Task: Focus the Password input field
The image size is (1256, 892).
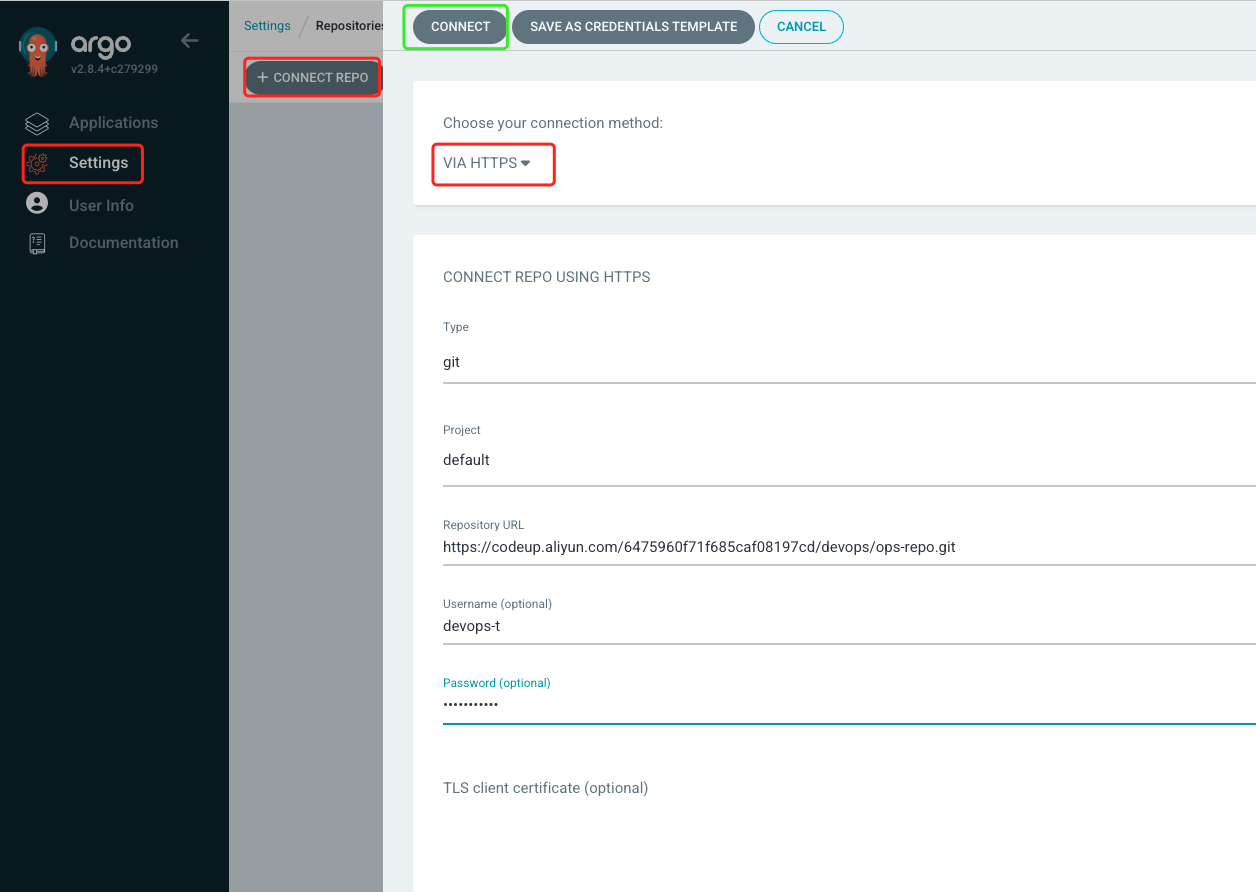Action: tap(849, 705)
